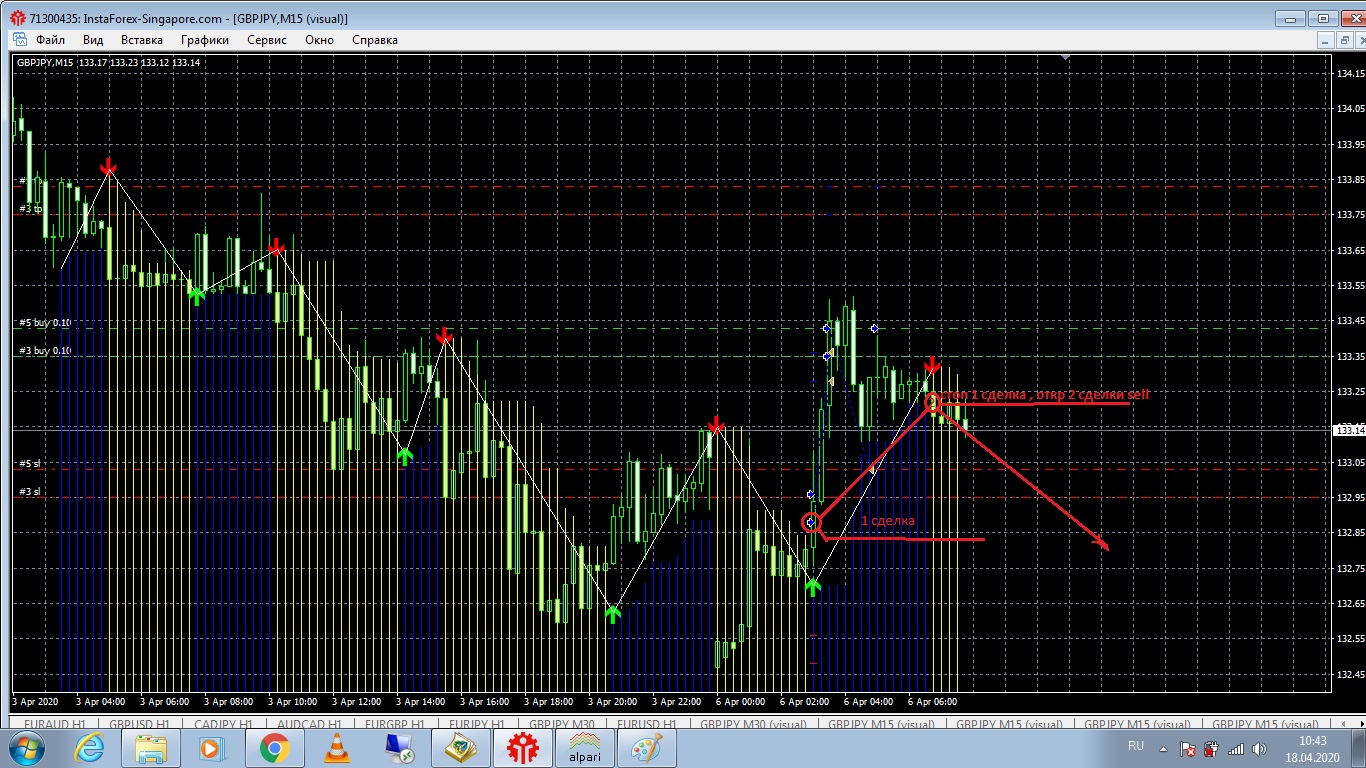Switch to the EURUSD H1 chart tab

point(646,724)
